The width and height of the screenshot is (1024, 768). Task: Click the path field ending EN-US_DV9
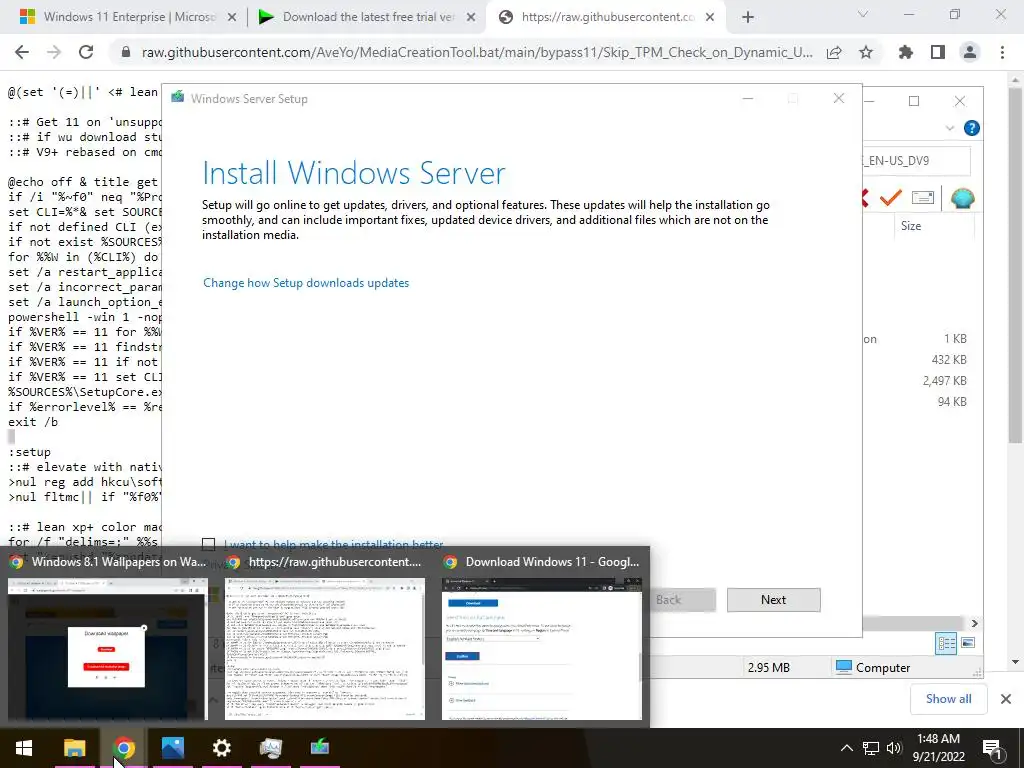(916, 161)
